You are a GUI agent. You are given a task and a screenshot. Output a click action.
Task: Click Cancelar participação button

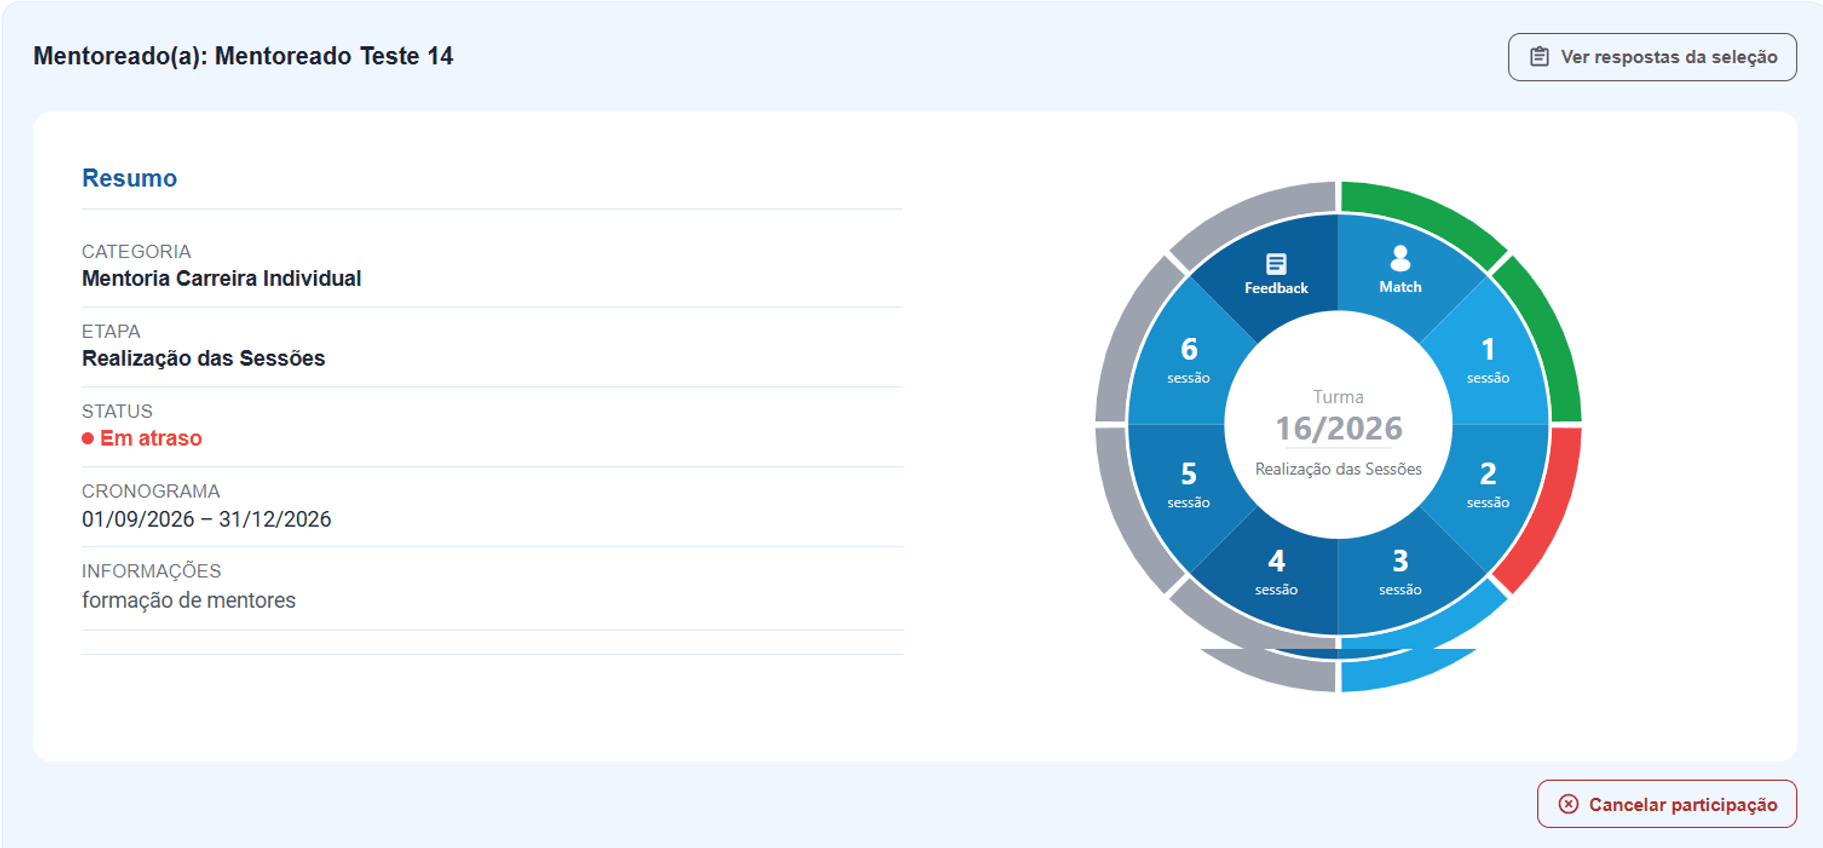(1667, 804)
